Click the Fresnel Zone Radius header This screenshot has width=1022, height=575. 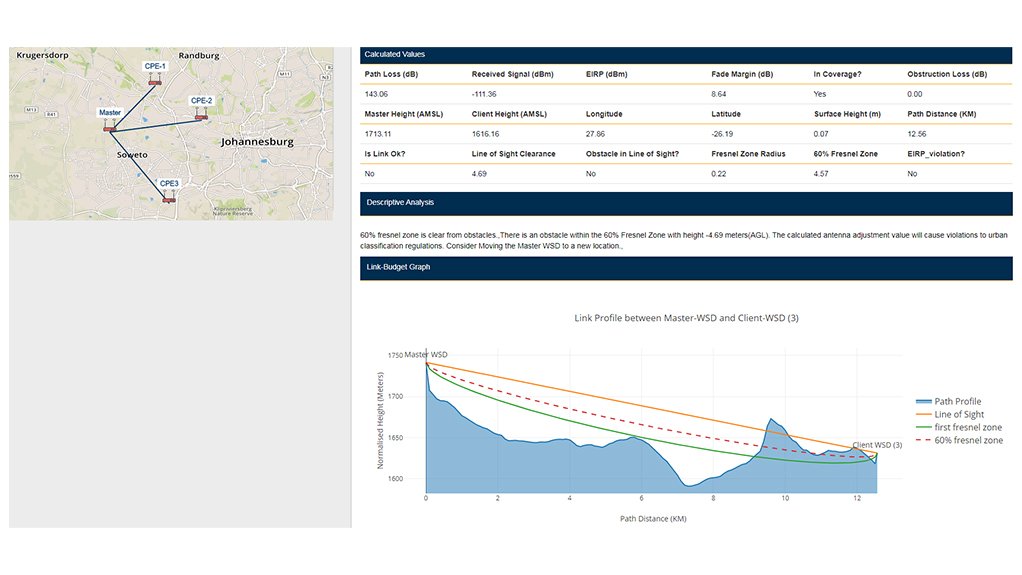coord(748,154)
